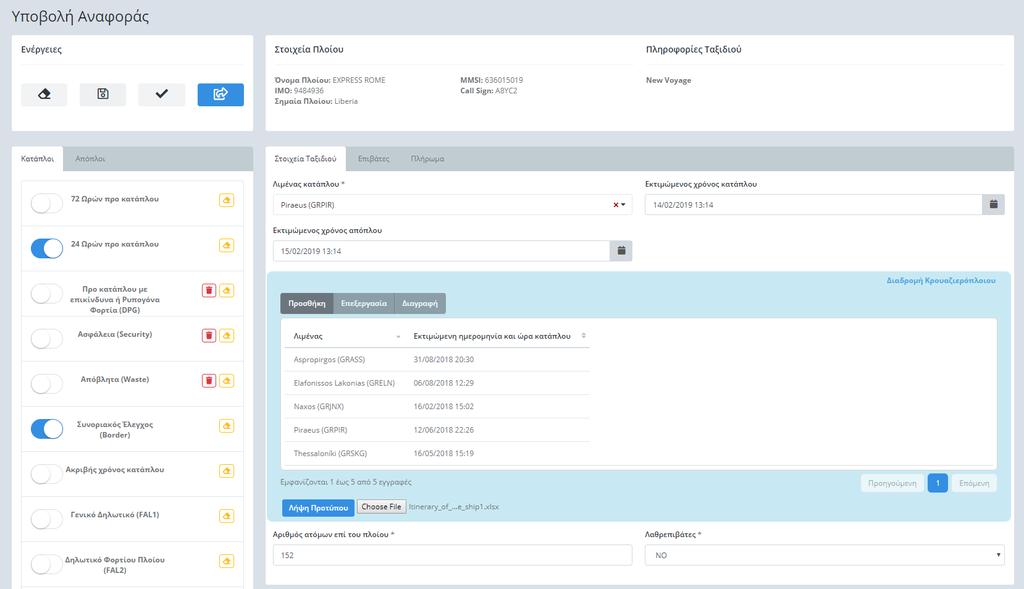Upload icon for 72 Ωρών προ κατάπλου

point(227,200)
